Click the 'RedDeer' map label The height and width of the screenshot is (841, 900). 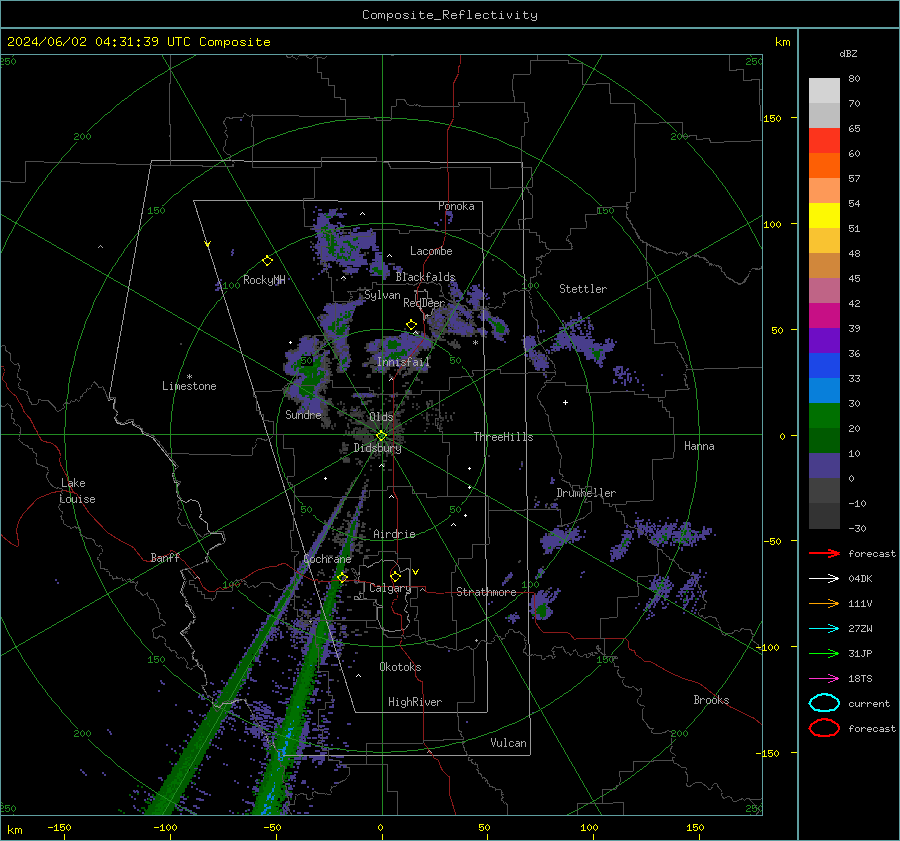pos(424,303)
